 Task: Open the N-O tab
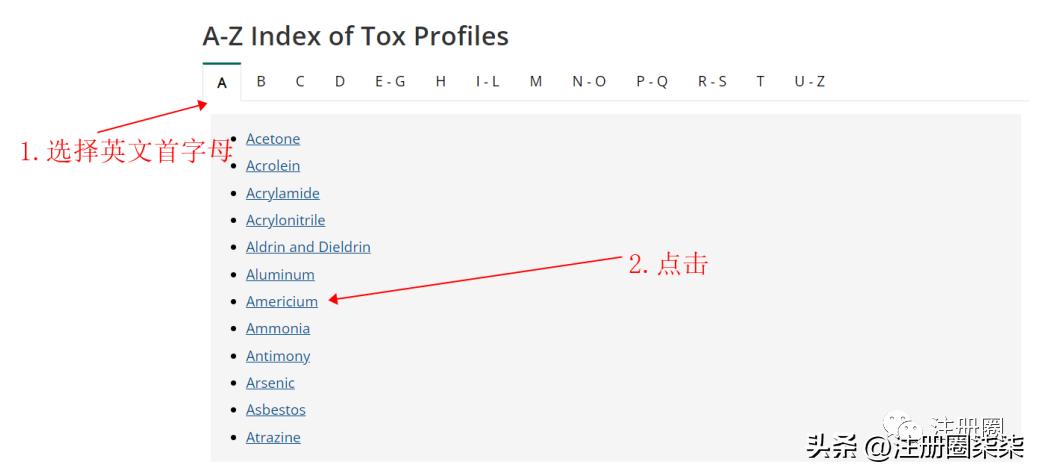(x=589, y=82)
